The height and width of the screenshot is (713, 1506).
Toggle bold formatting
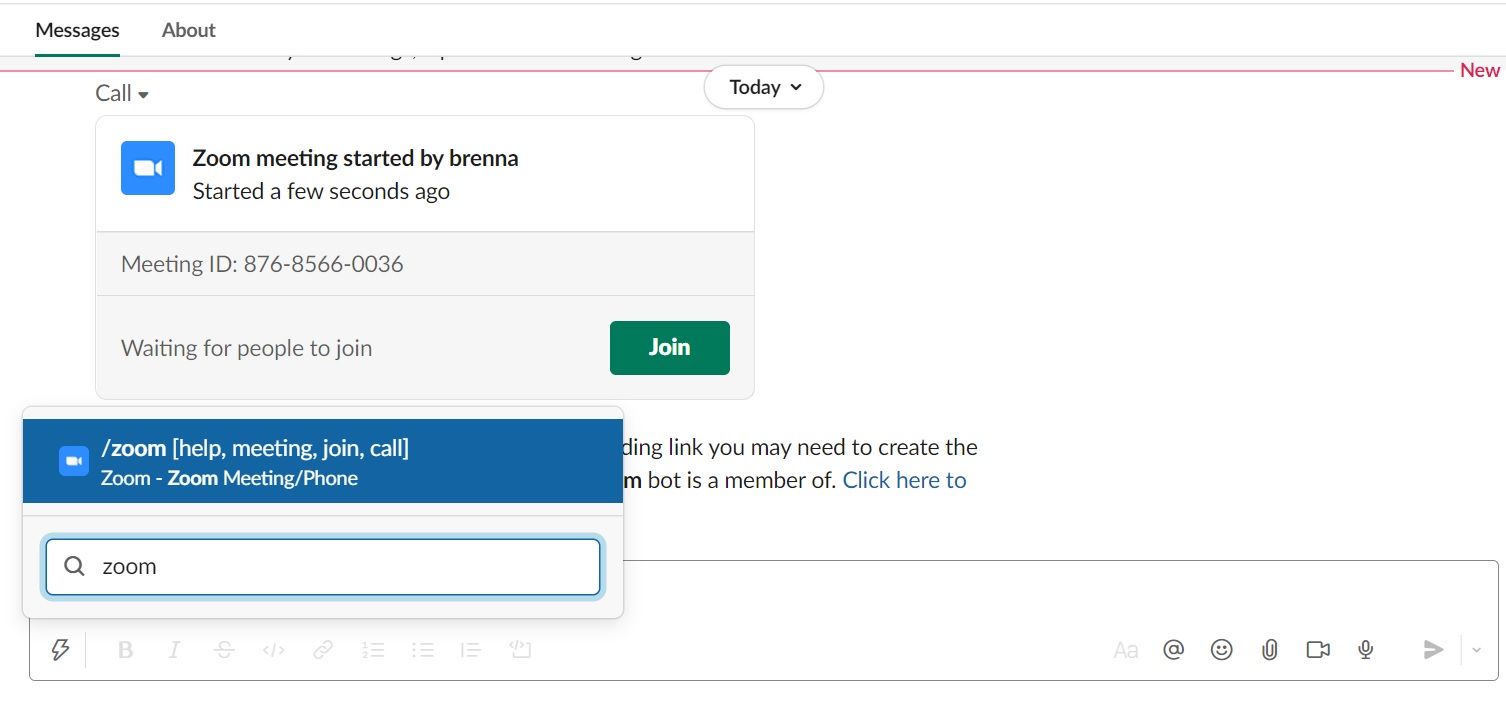125,649
